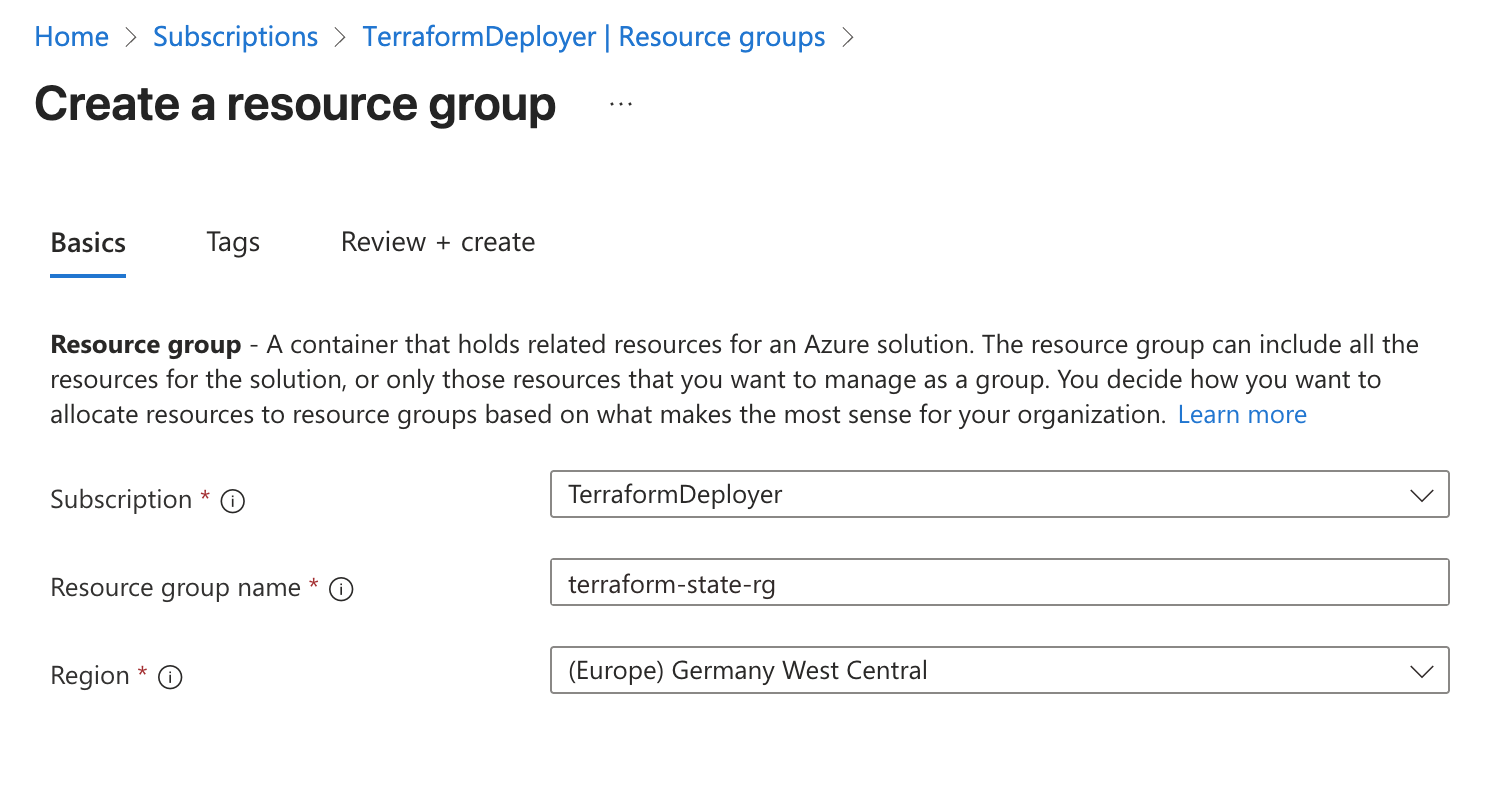The image size is (1510, 810).
Task: Focus the Resource group name text field
Action: pos(1000,583)
